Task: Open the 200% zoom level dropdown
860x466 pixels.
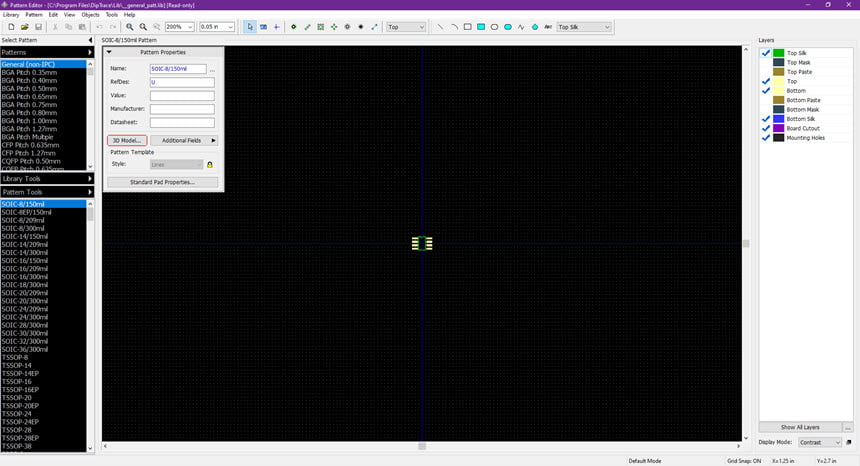Action: click(190, 27)
